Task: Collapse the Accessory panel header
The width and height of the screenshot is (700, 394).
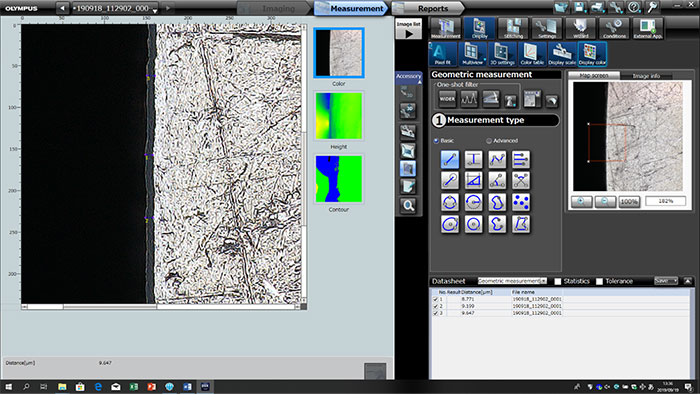Action: 408,77
